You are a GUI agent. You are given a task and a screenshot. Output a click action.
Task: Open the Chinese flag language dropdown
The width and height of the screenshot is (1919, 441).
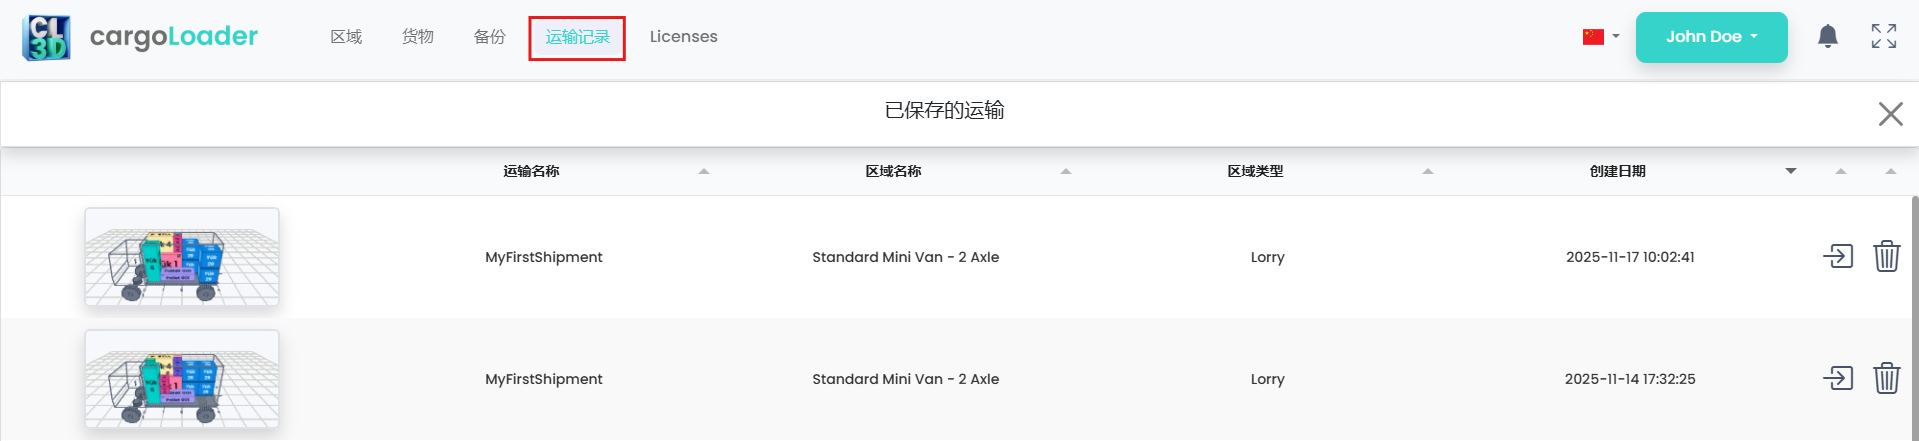[1600, 37]
